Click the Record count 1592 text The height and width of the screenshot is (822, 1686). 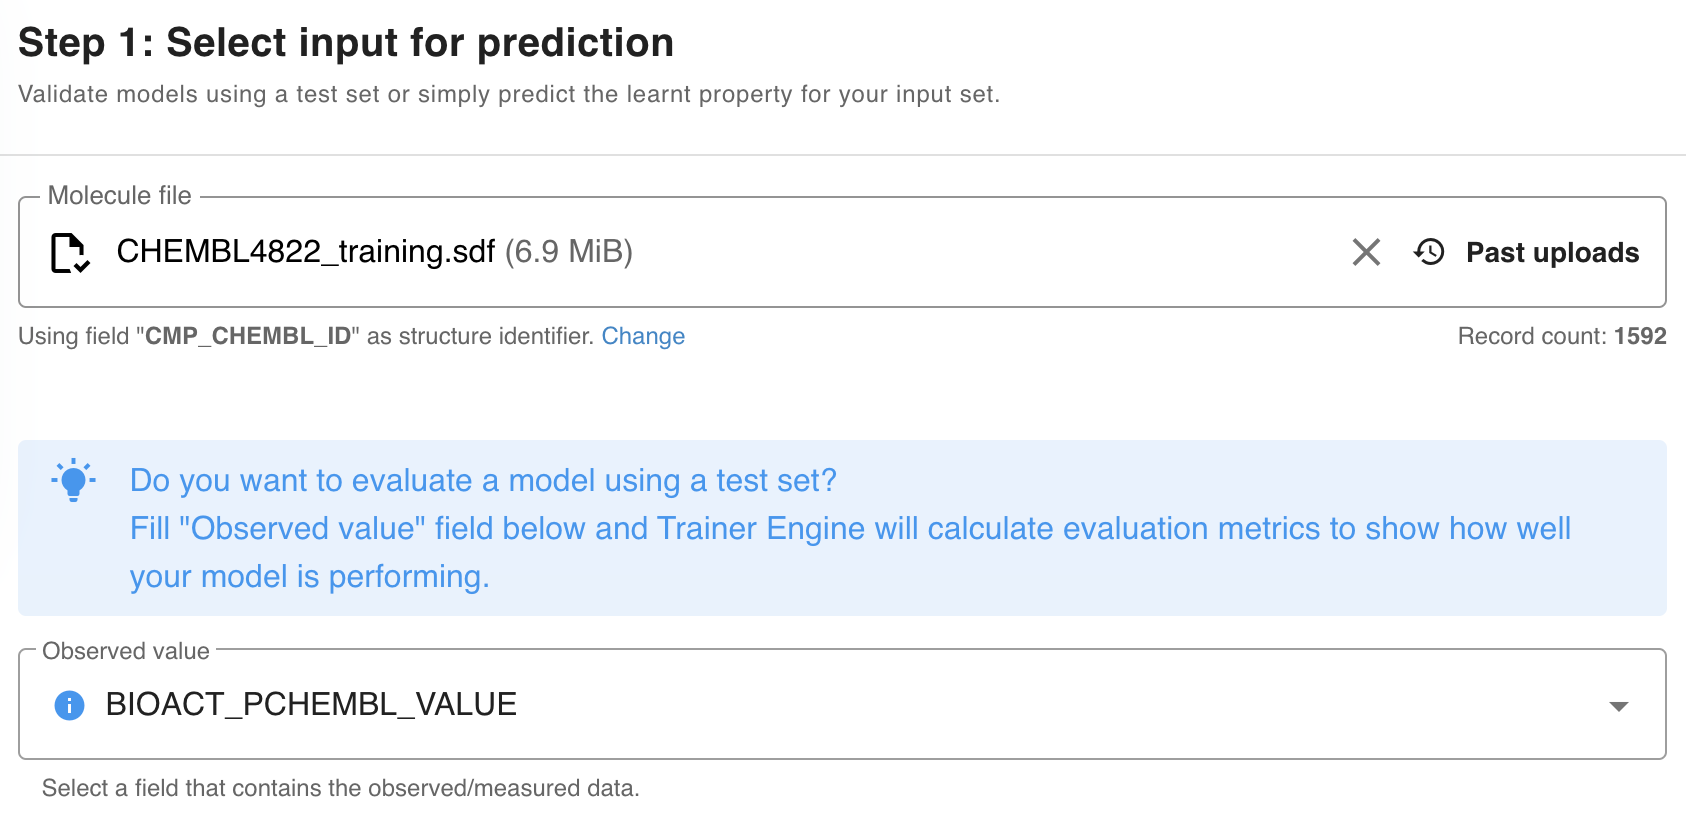point(1561,336)
